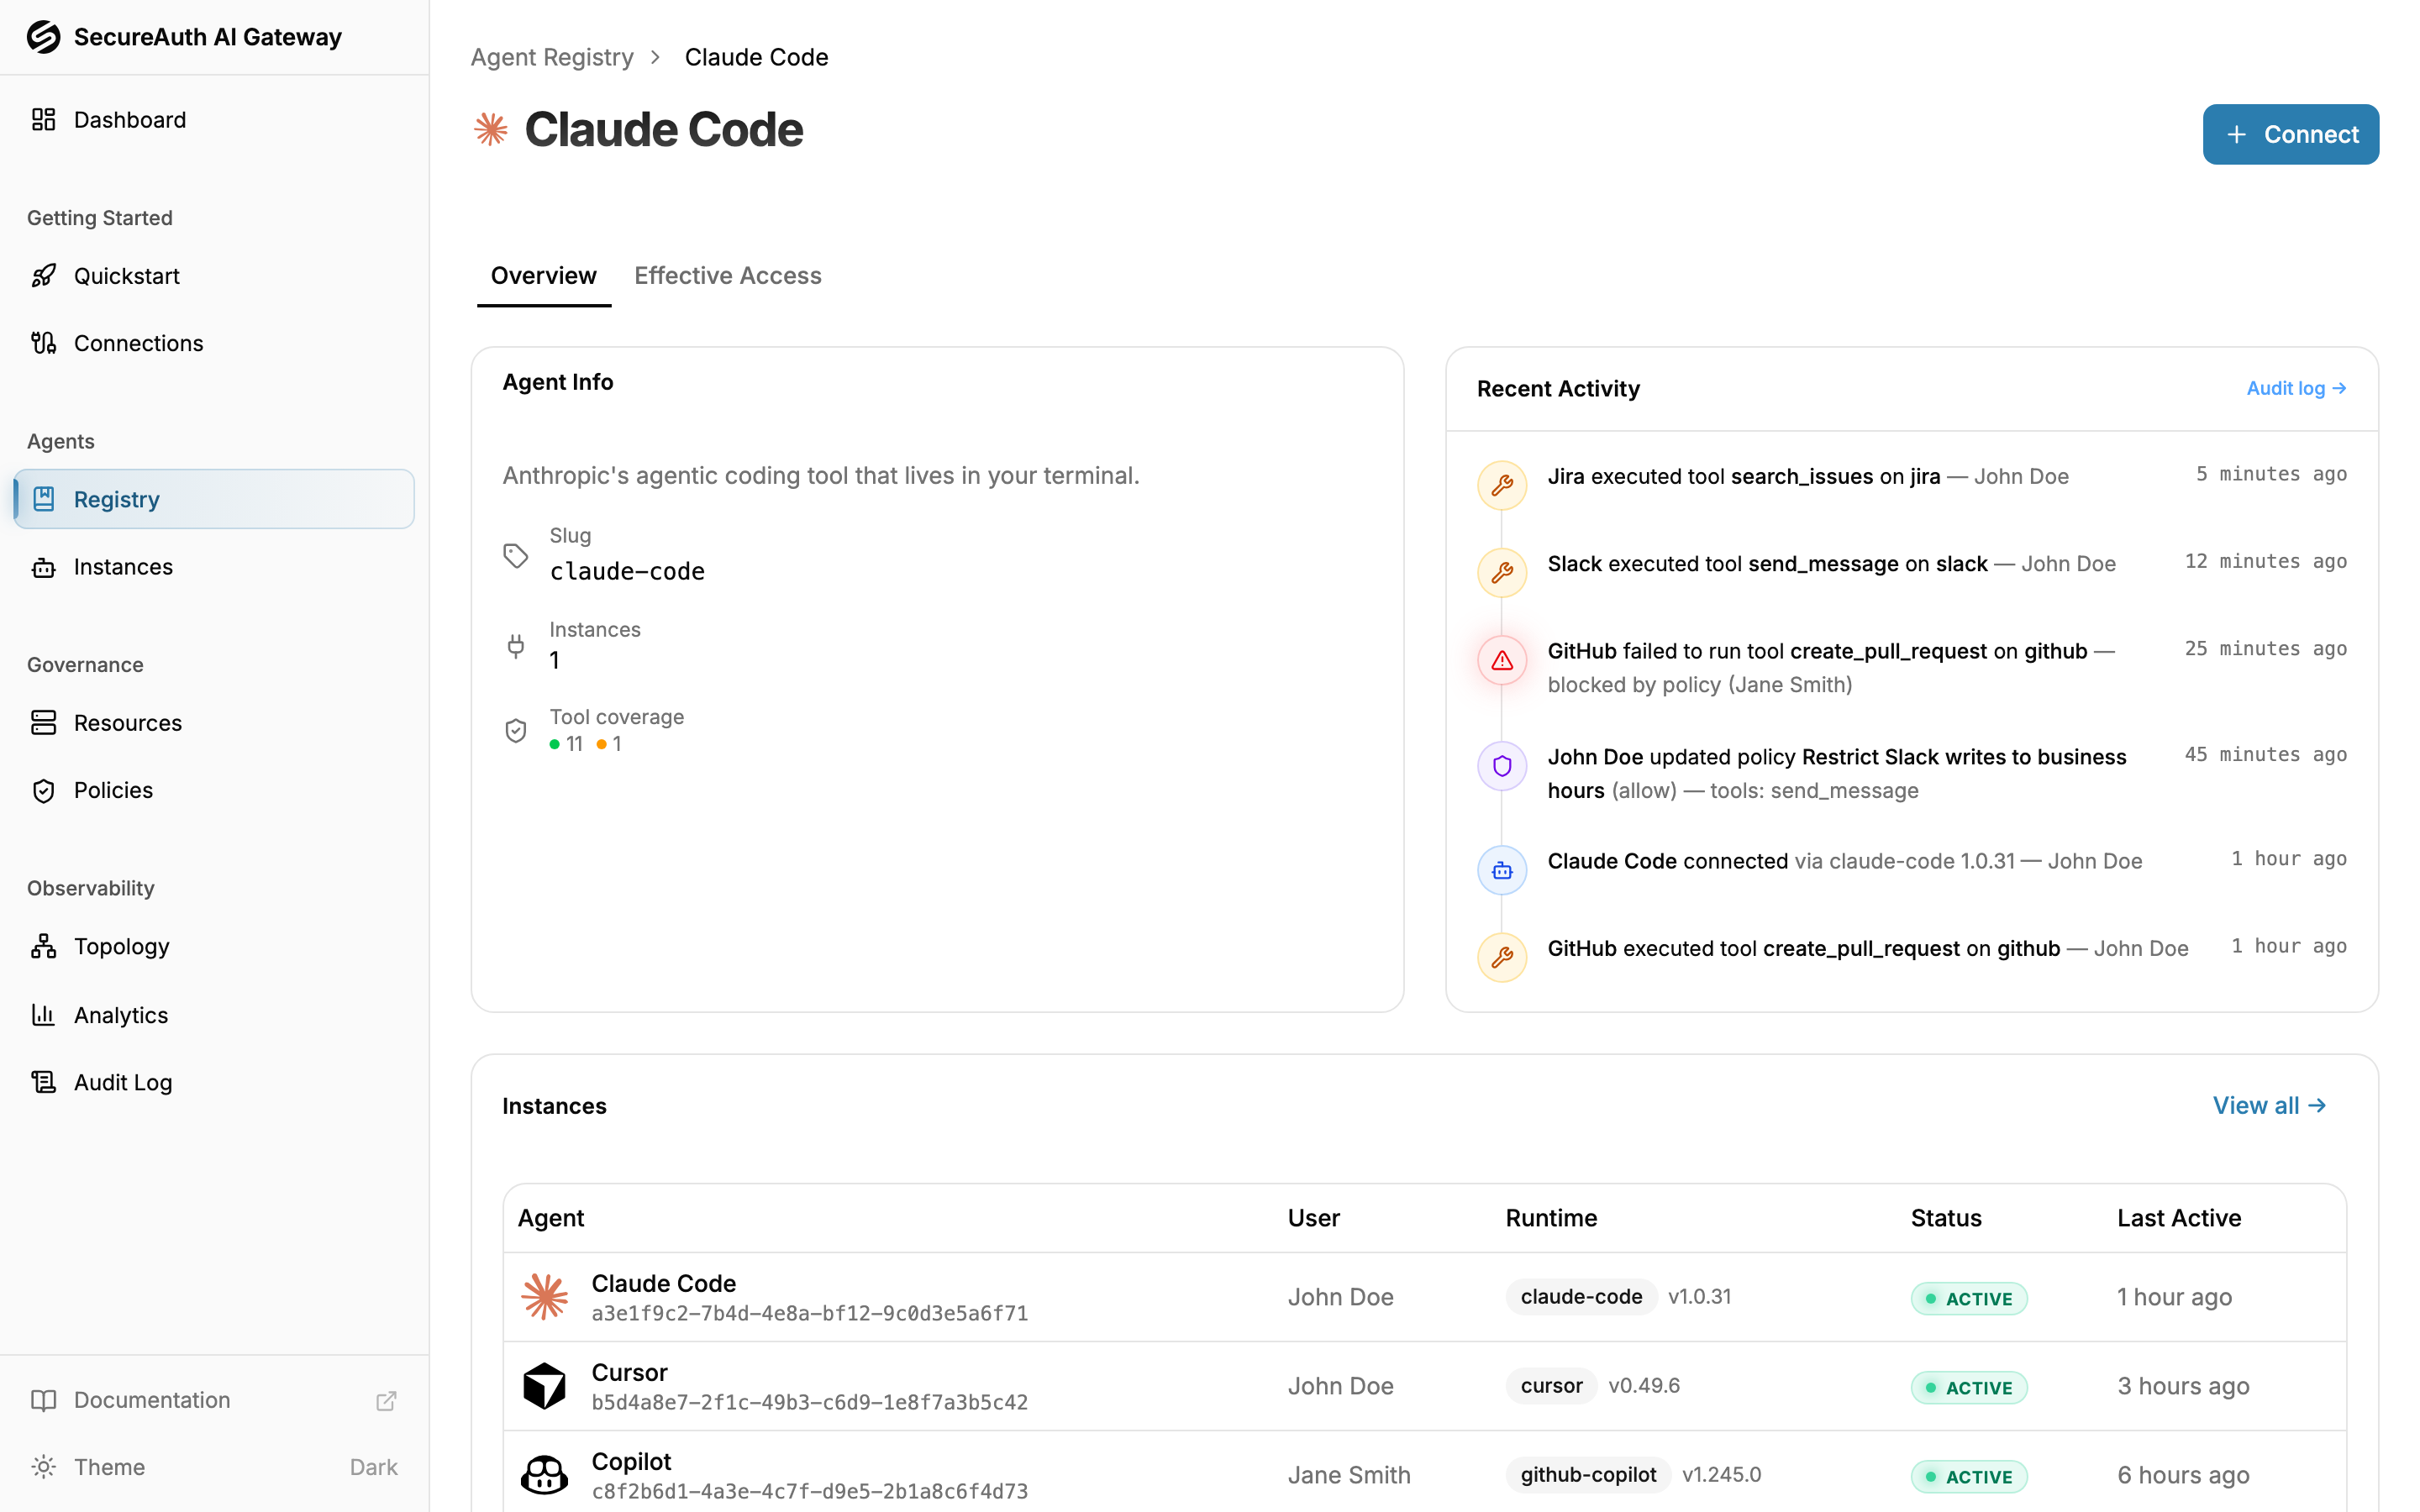This screenshot has width=2420, height=1512.
Task: Click the github-copilot runtime badge
Action: [x=1588, y=1475]
